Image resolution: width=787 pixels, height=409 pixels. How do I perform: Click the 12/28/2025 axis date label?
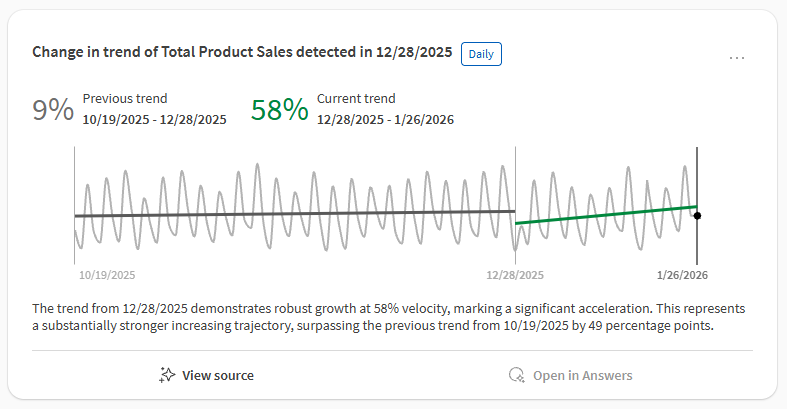pyautogui.click(x=515, y=275)
